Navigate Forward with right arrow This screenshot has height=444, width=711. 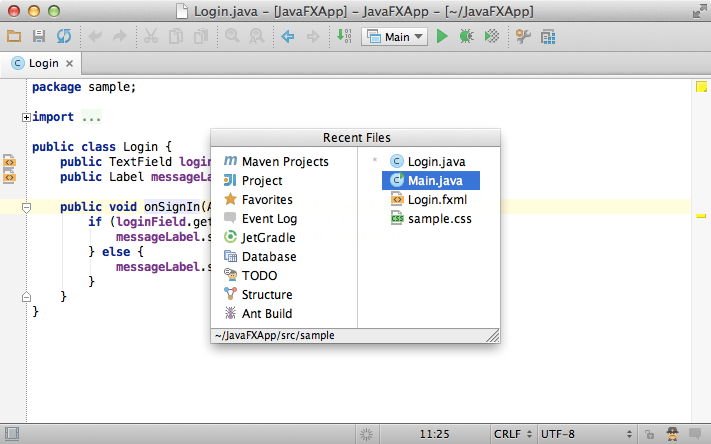click(313, 36)
